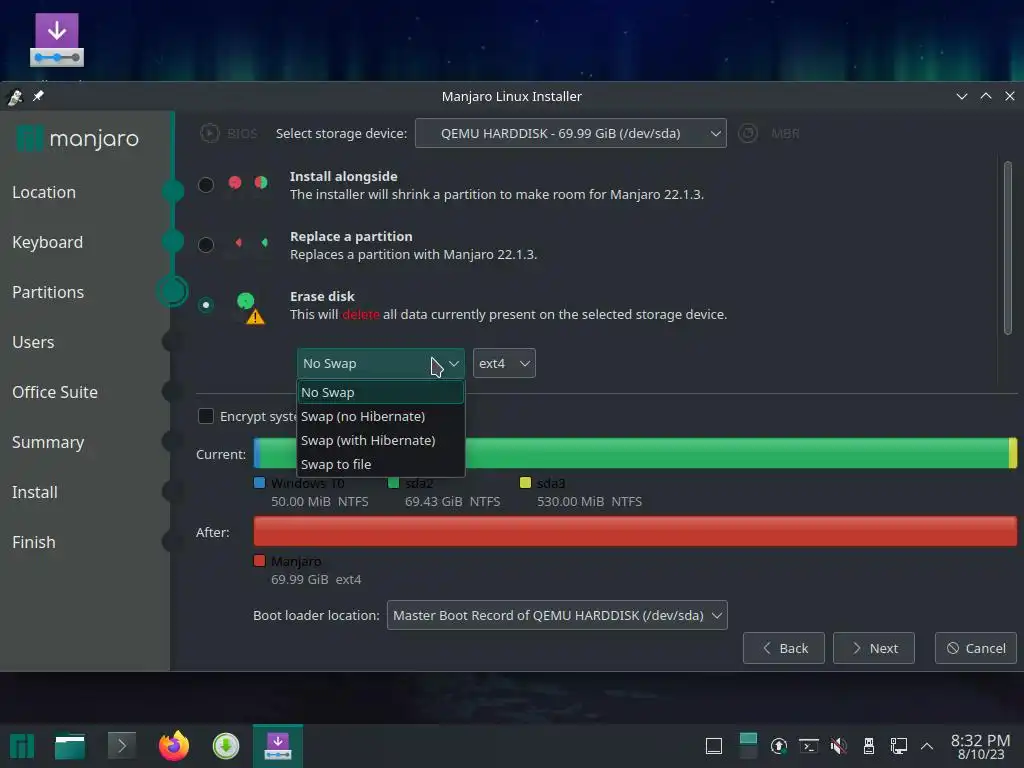The width and height of the screenshot is (1024, 768).
Task: Click the Install alongside illustration icons
Action: [x=248, y=183]
